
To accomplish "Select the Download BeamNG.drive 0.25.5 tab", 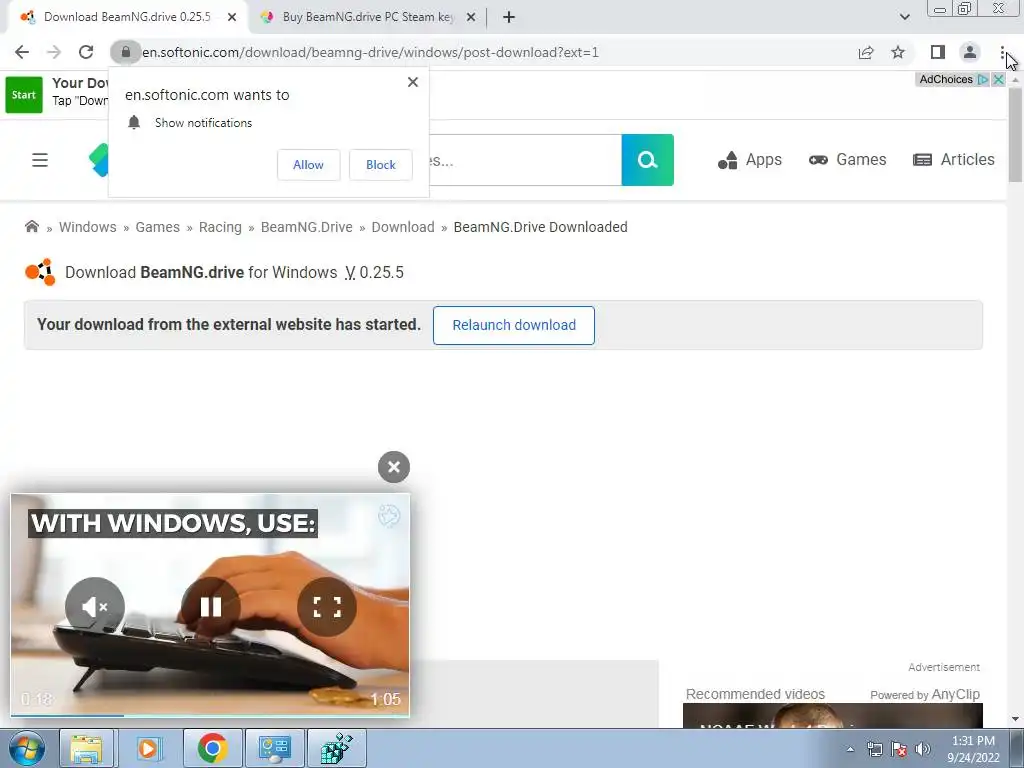I will point(127,17).
